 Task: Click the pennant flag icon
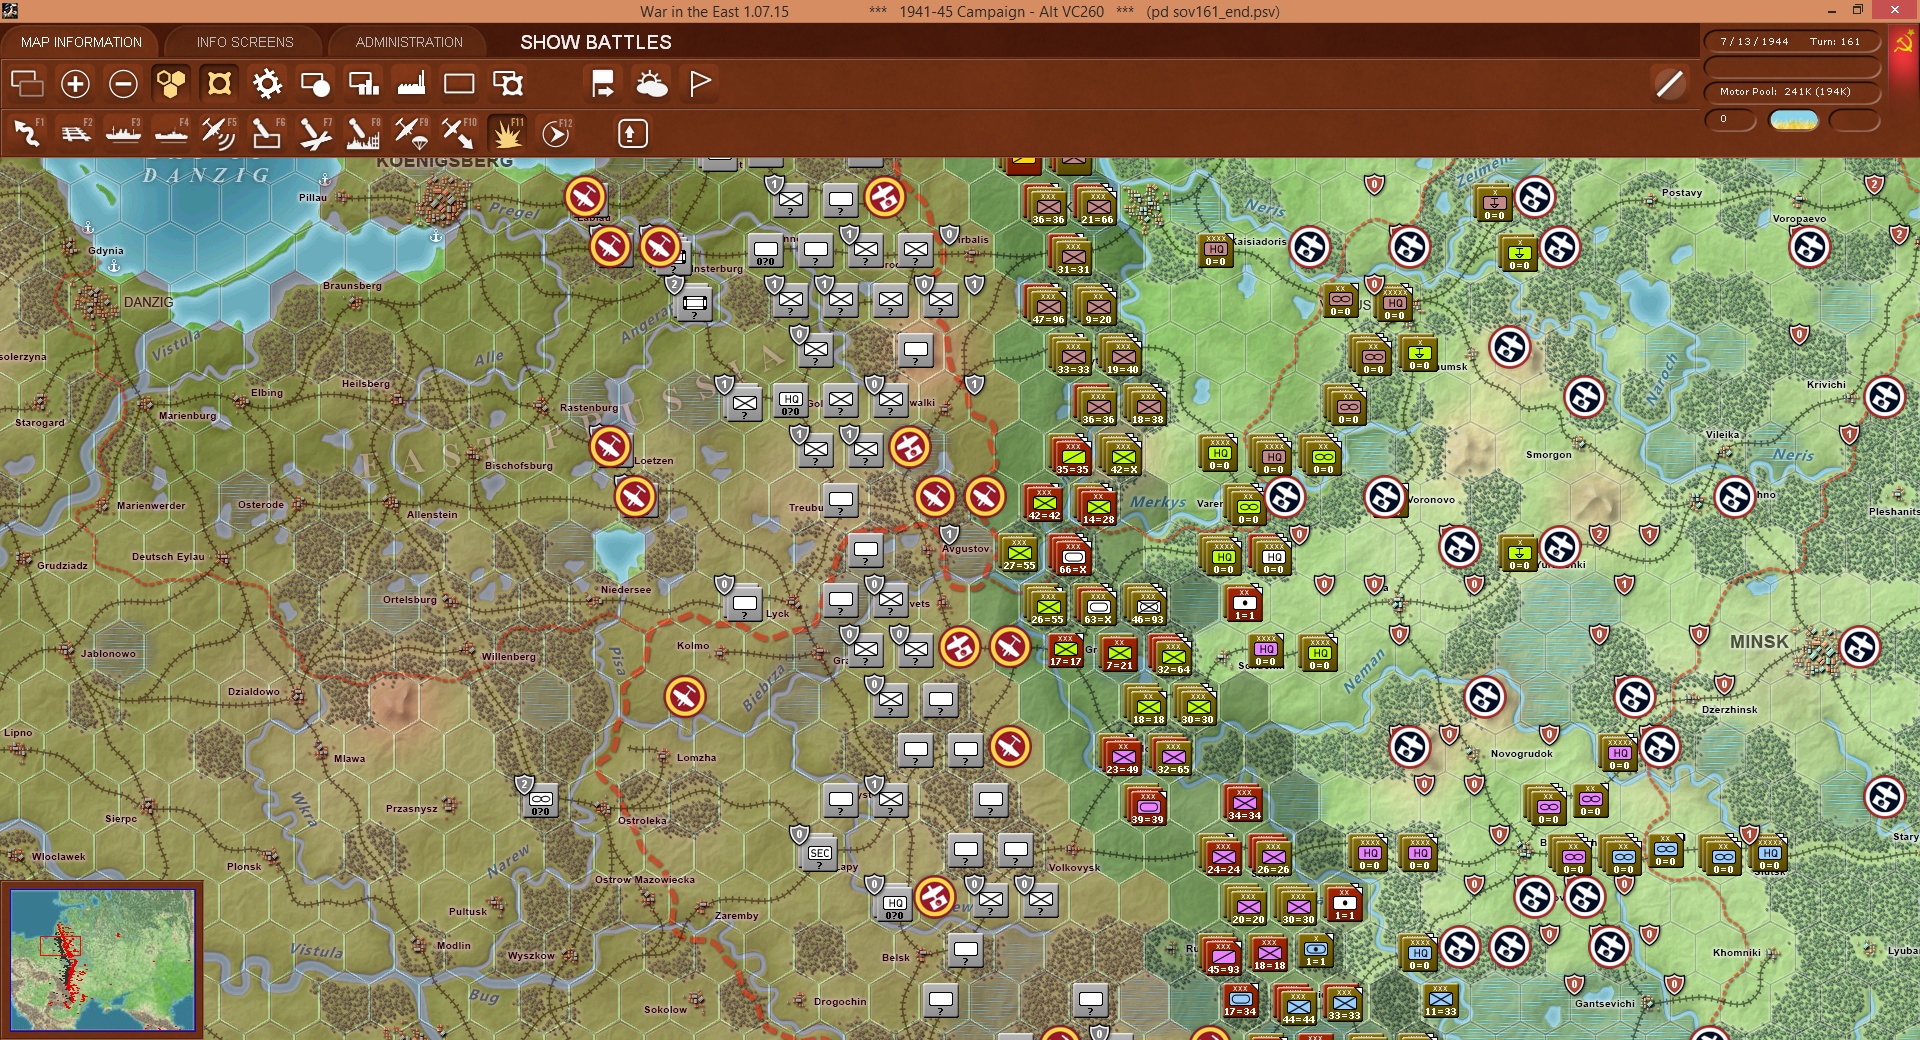click(x=700, y=84)
